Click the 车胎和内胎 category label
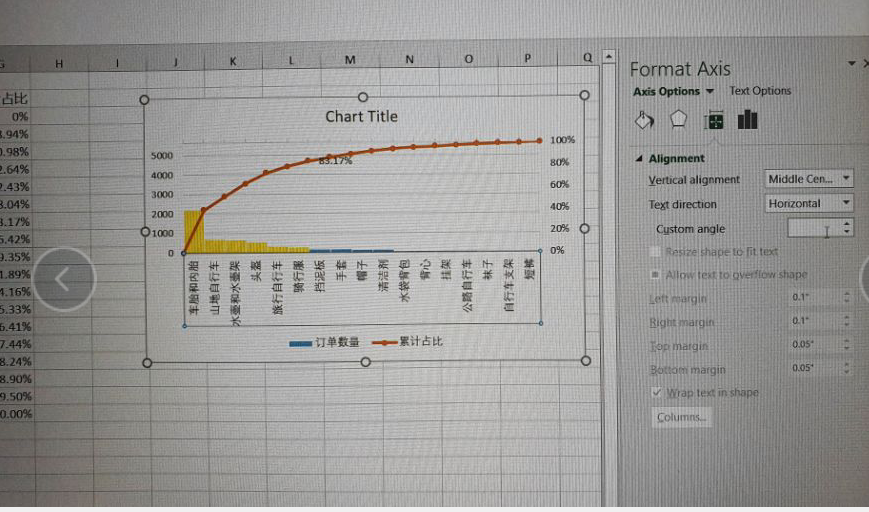This screenshot has height=512, width=869. coord(194,287)
